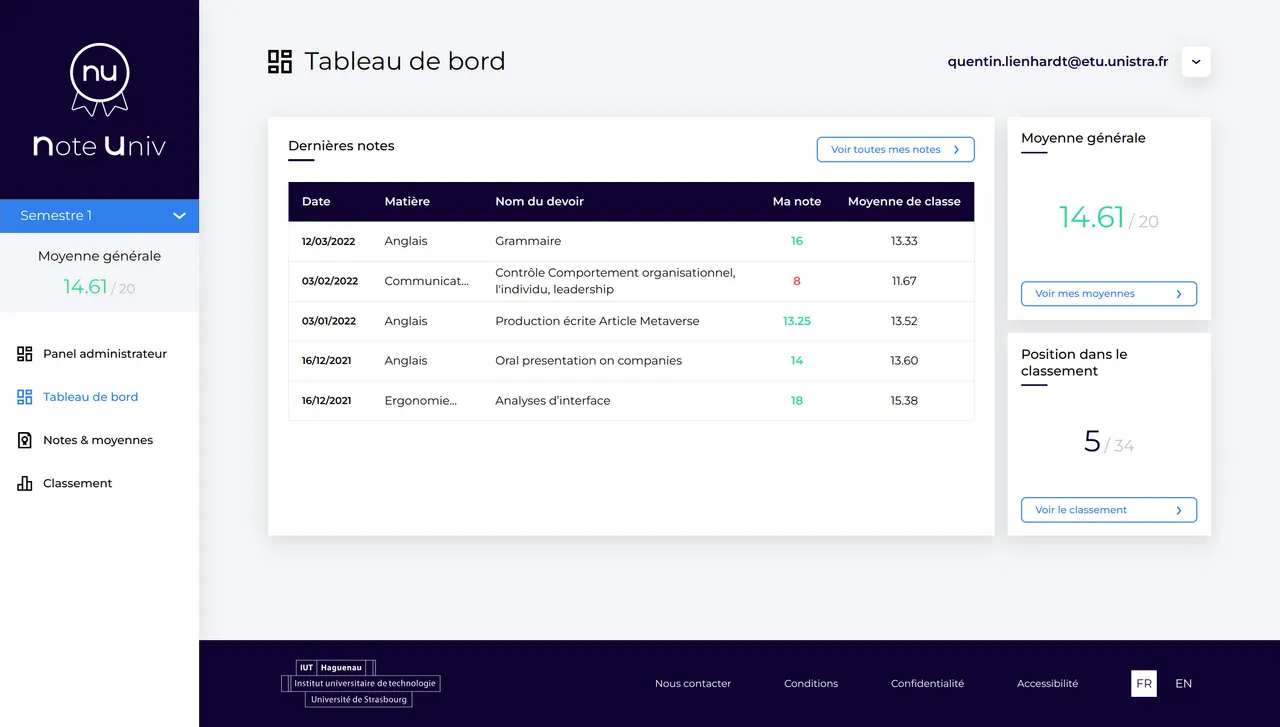Click Production écrite Article Metaverse
1280x727 pixels.
pyautogui.click(x=597, y=321)
